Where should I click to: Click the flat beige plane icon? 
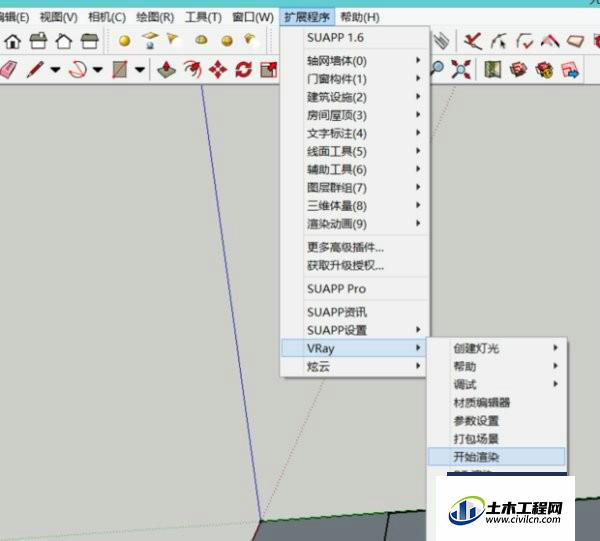[576, 41]
